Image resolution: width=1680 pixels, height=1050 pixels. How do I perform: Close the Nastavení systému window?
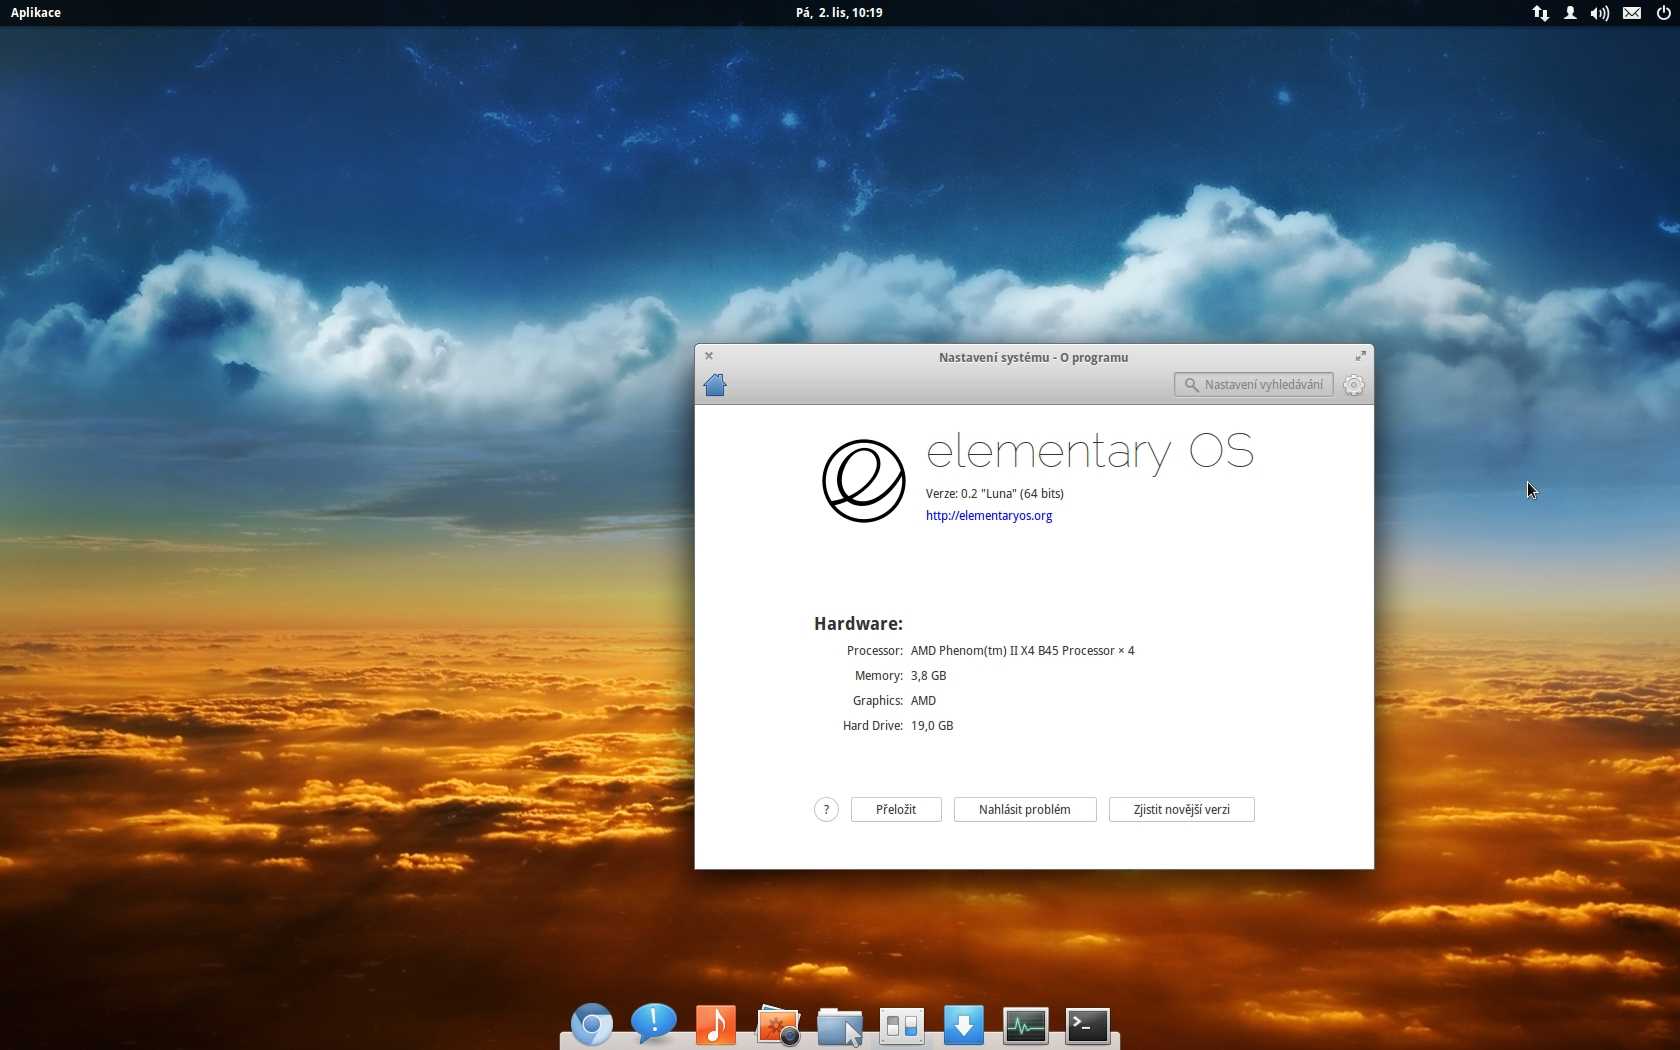[709, 356]
